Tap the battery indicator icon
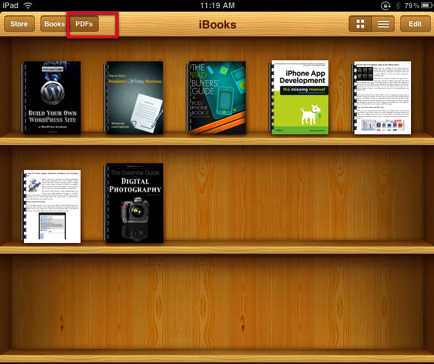Image resolution: width=434 pixels, height=364 pixels. [x=426, y=5]
